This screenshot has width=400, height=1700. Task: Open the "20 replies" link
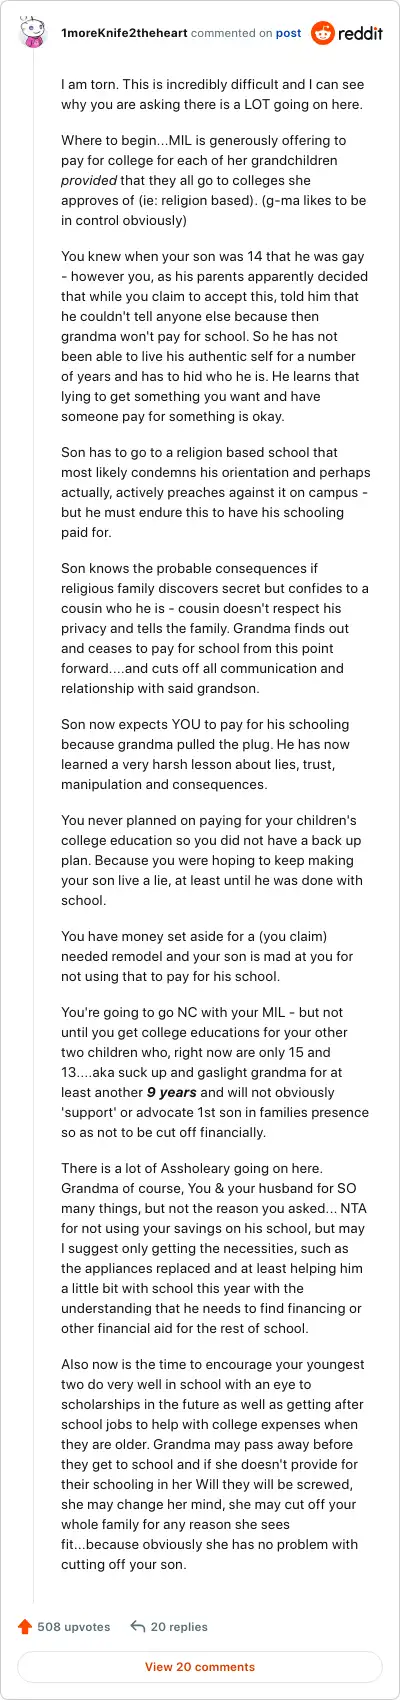point(179,1627)
